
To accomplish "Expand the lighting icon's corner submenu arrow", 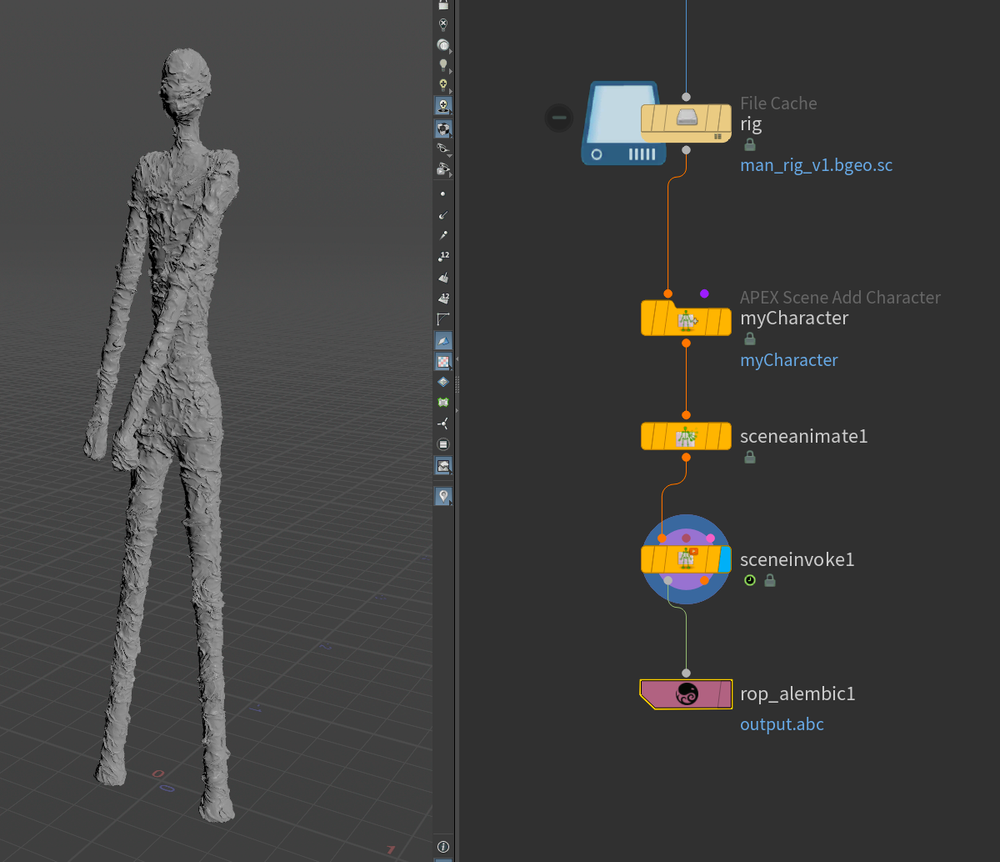I will tap(451, 70).
